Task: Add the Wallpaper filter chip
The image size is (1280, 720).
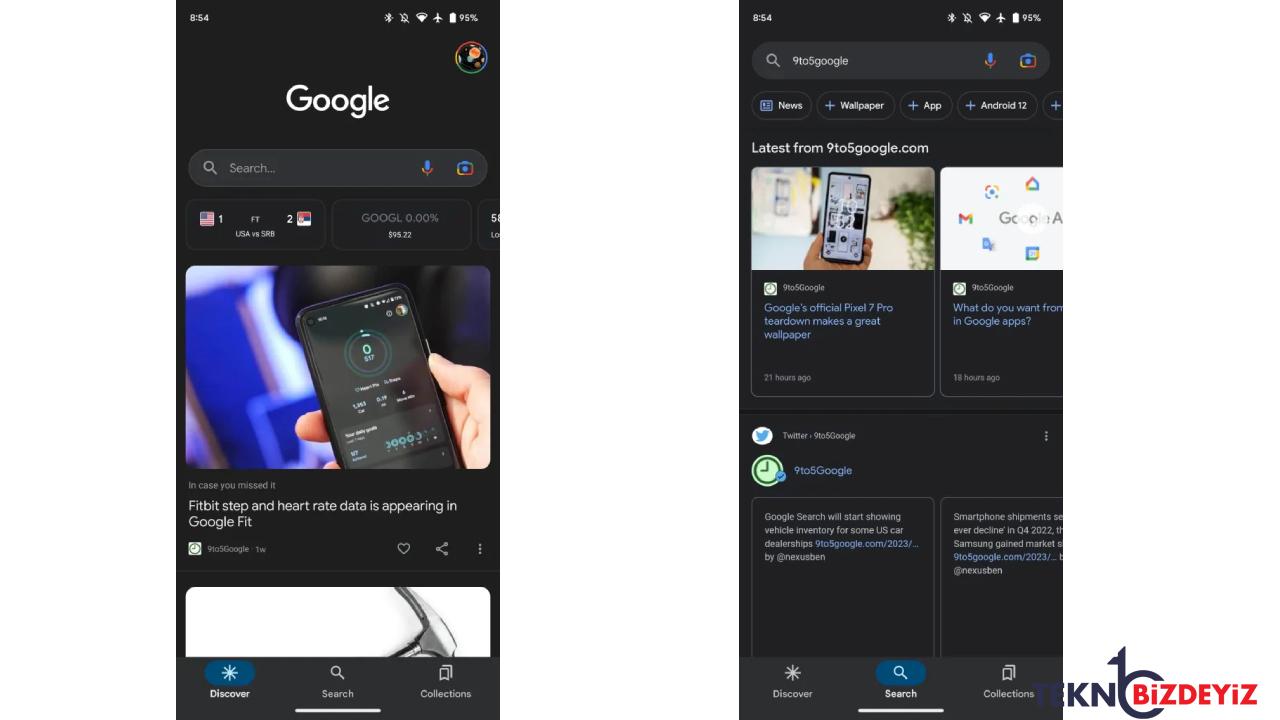Action: [x=855, y=105]
